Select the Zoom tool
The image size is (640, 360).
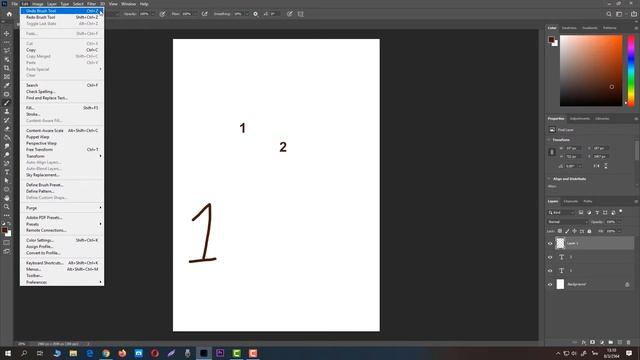[7, 207]
